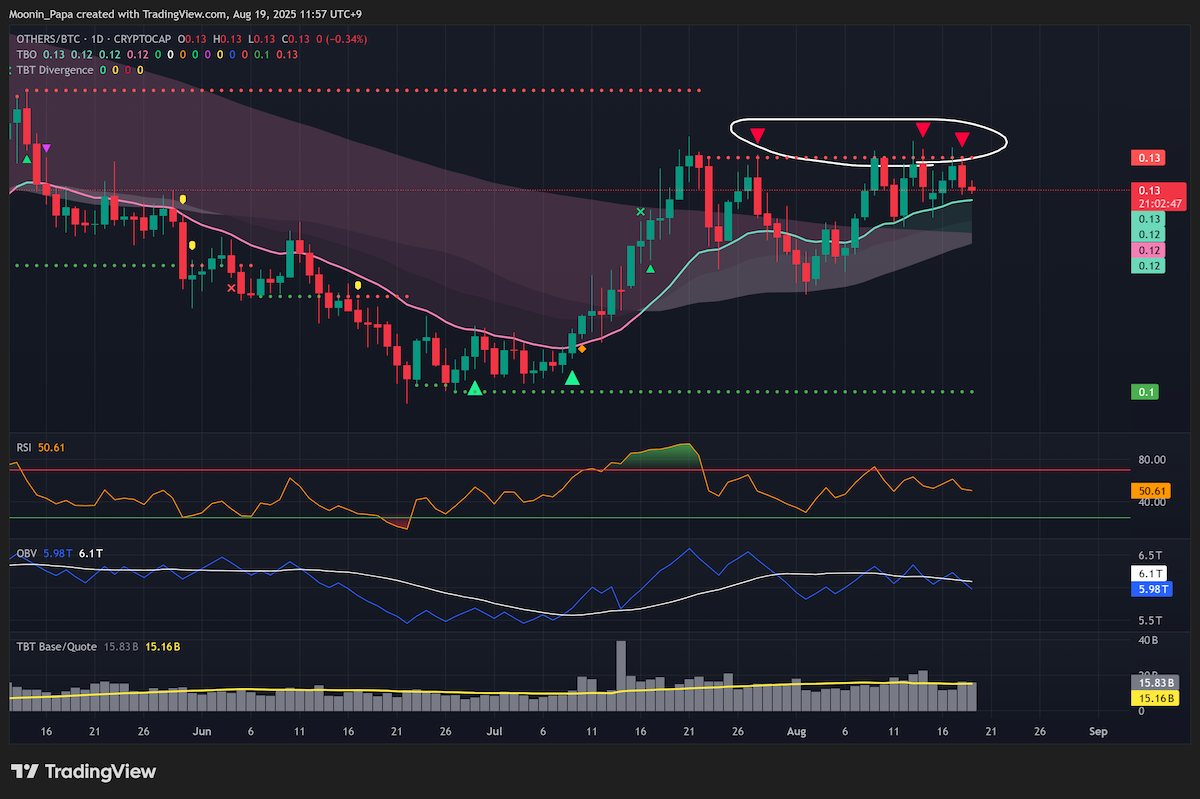
Task: Click the red 0.13 resistance price label
Action: pos(1147,158)
